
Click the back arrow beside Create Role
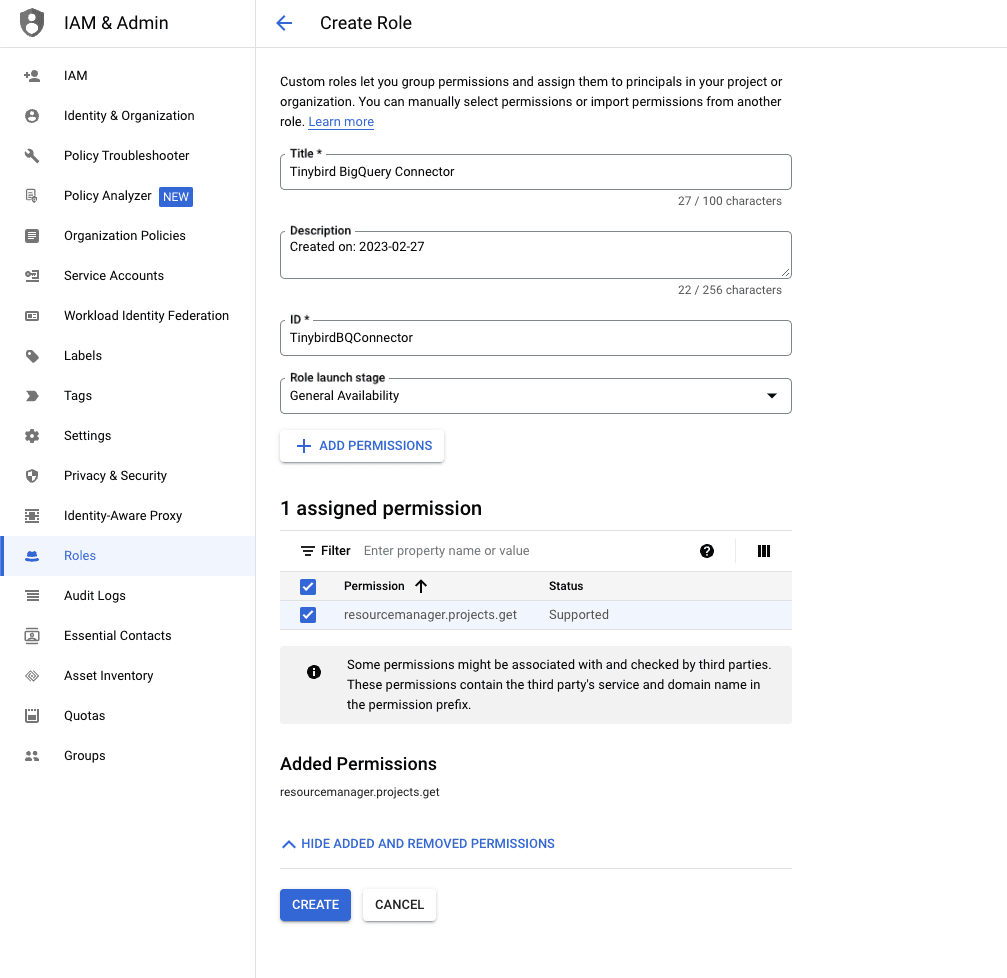click(x=284, y=23)
